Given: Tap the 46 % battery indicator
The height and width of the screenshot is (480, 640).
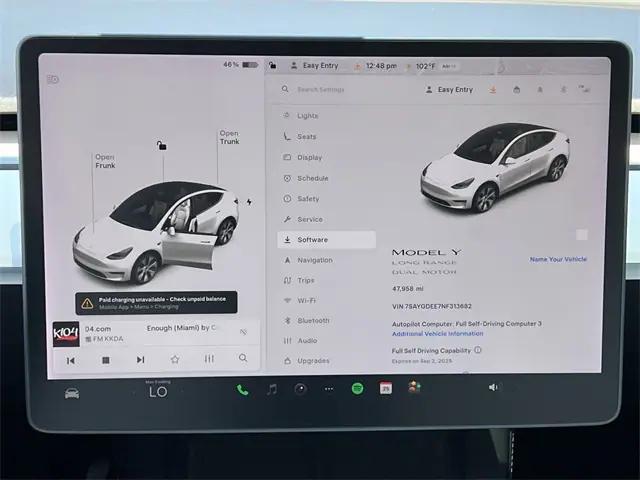Looking at the screenshot, I should (x=240, y=64).
